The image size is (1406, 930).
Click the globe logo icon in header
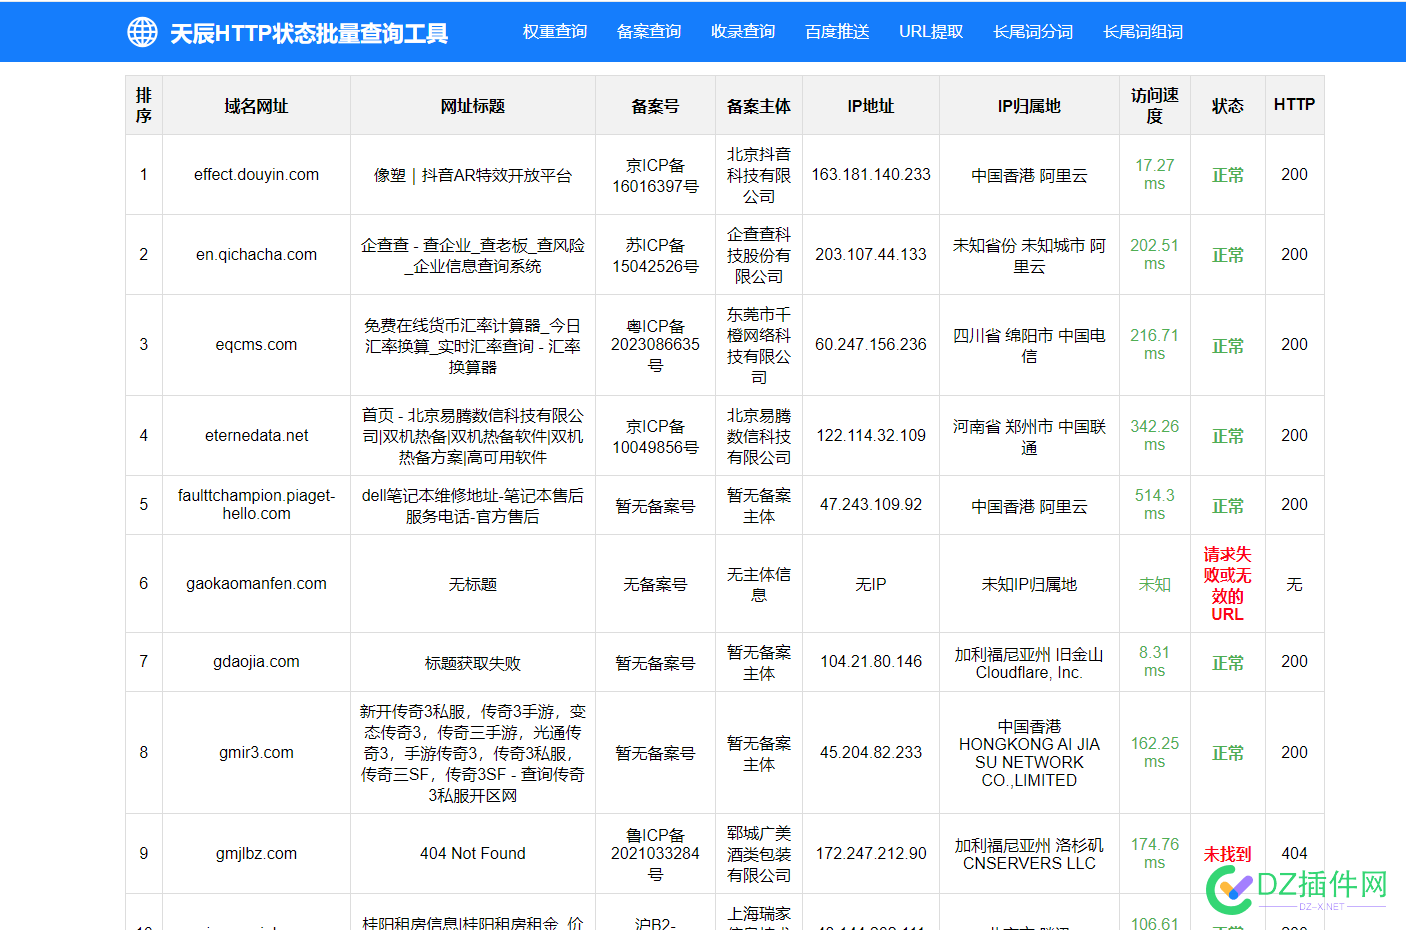pyautogui.click(x=142, y=32)
